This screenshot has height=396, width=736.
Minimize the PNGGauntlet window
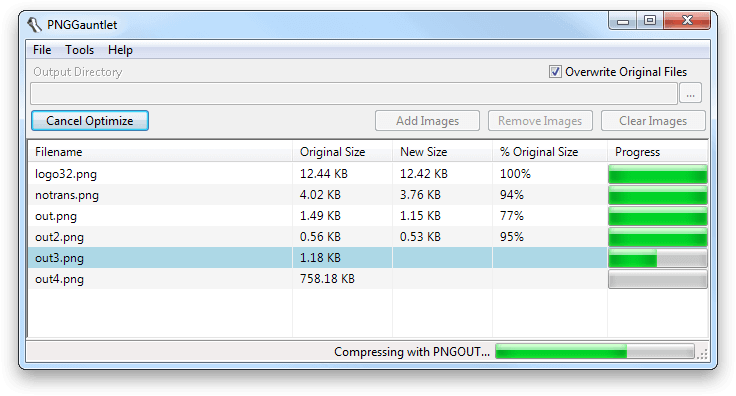[622, 21]
